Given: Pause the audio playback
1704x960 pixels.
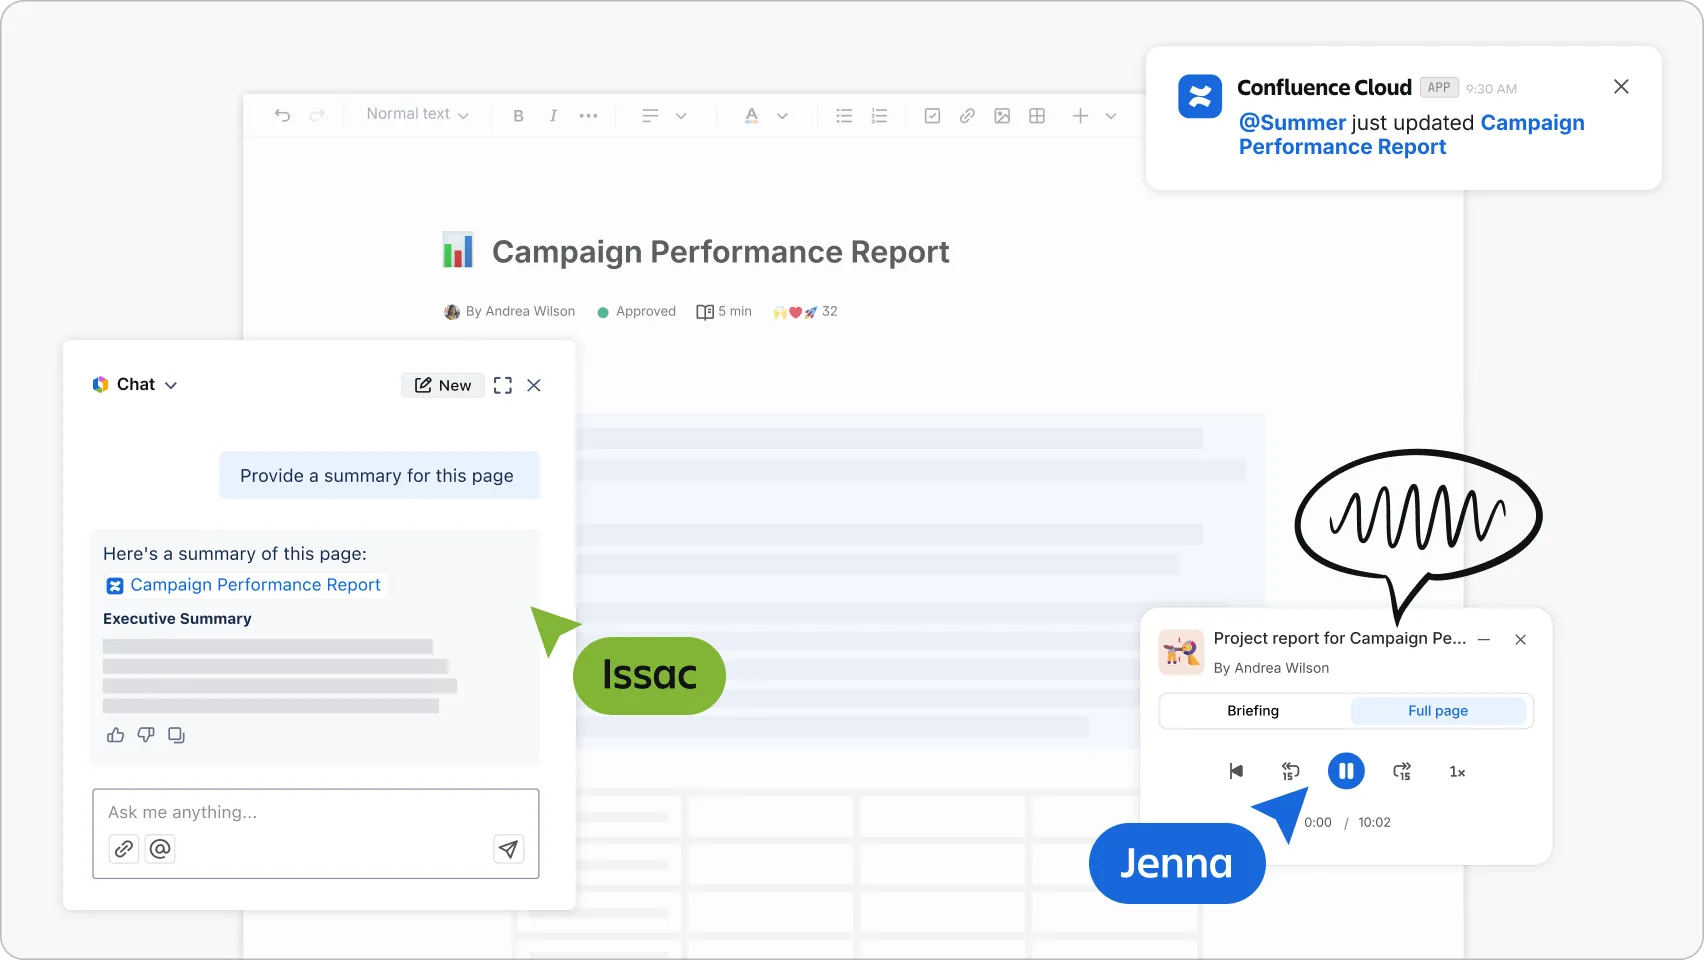Looking at the screenshot, I should (1346, 771).
